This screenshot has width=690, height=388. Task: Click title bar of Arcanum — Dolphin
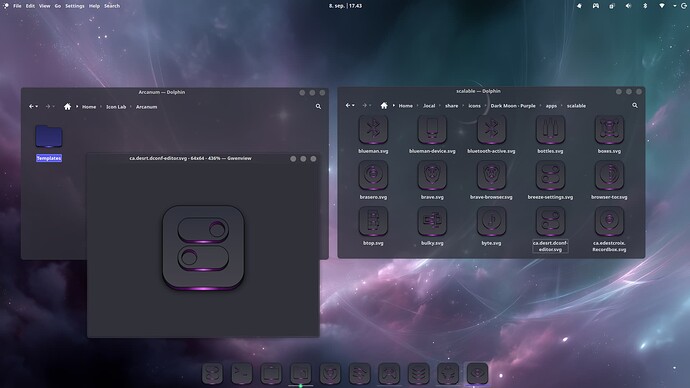coord(161,92)
